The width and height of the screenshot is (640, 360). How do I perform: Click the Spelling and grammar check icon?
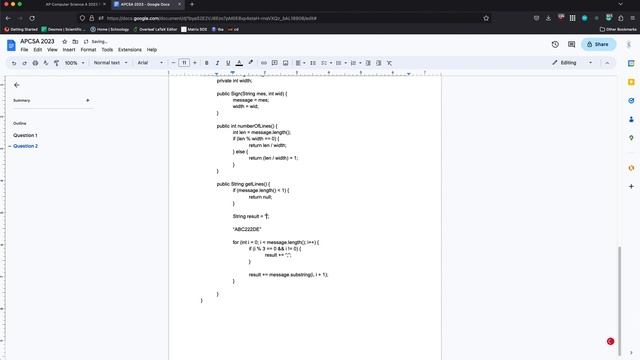pos(46,63)
